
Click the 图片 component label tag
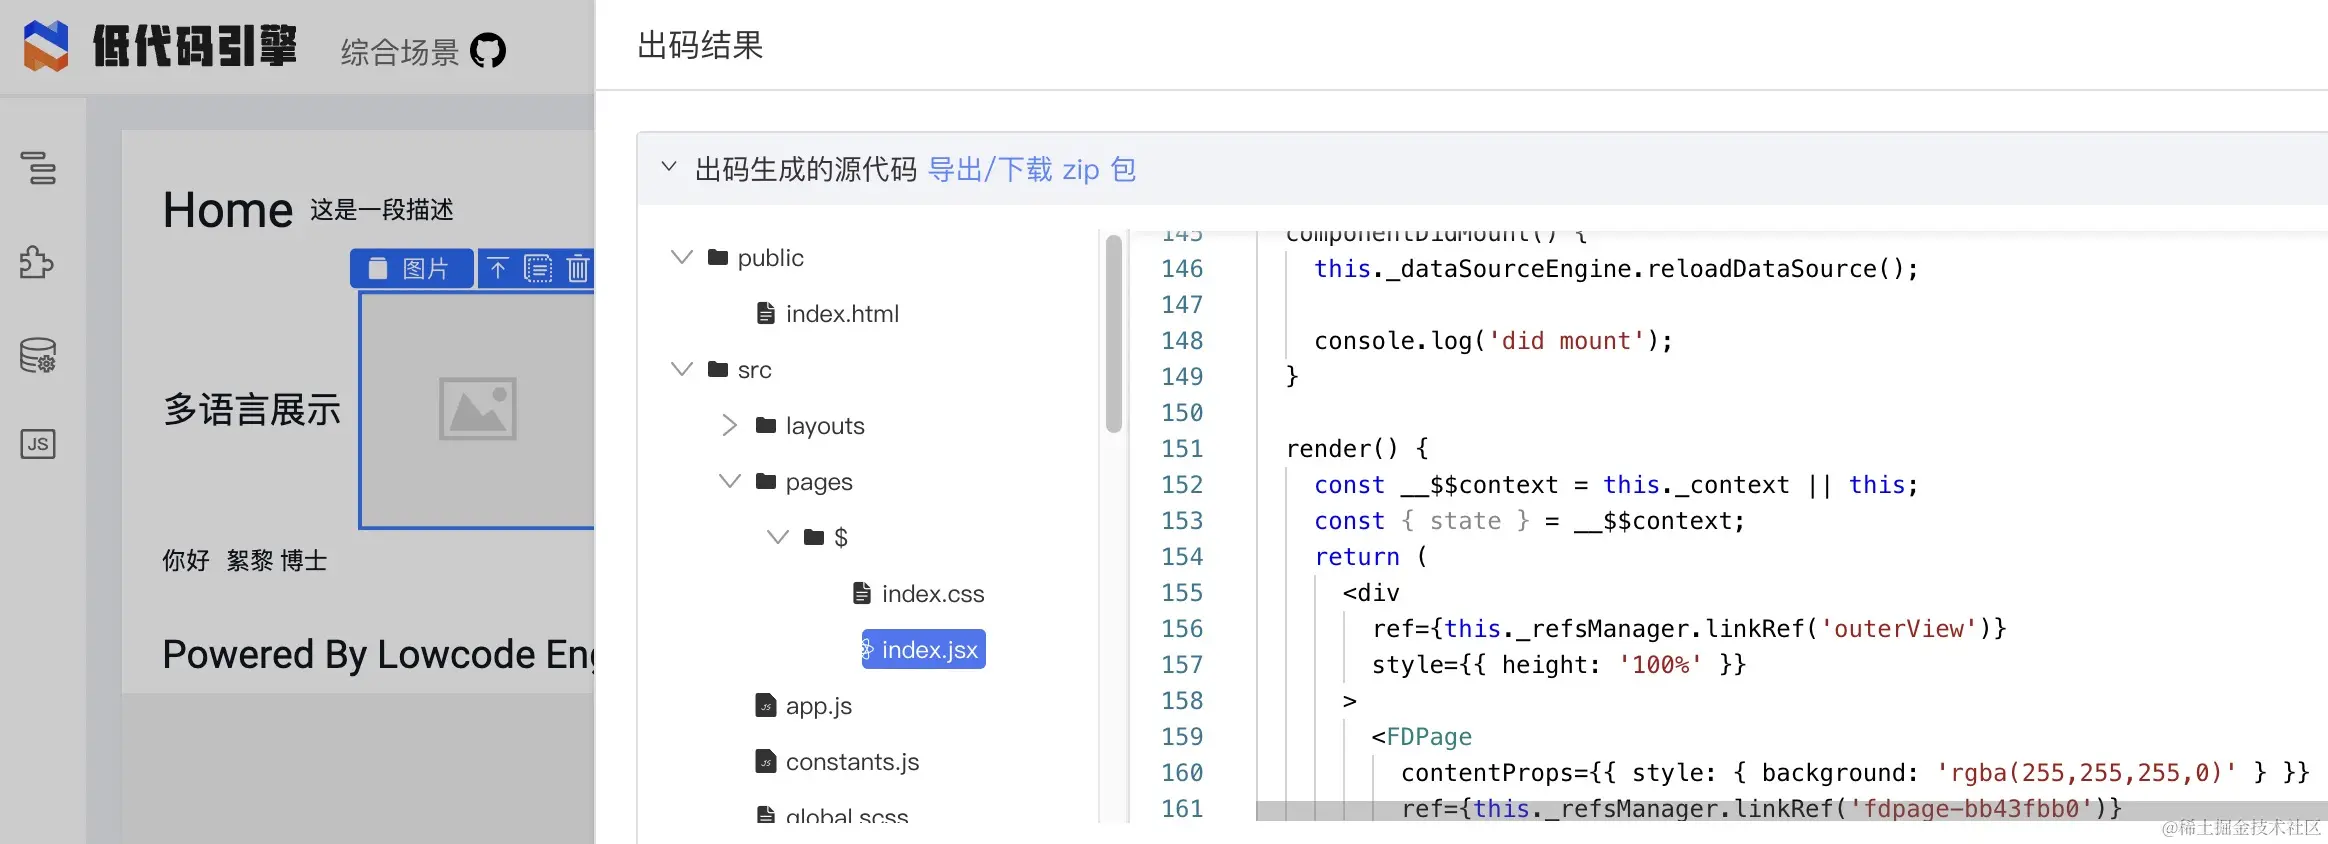point(411,268)
